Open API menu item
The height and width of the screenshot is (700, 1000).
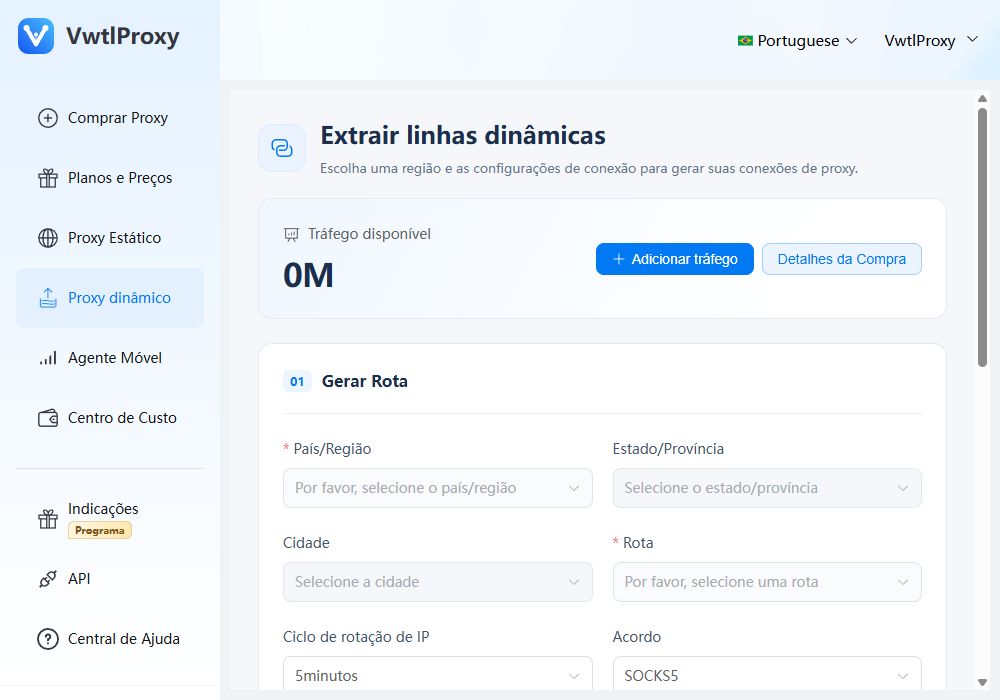pyautogui.click(x=110, y=579)
